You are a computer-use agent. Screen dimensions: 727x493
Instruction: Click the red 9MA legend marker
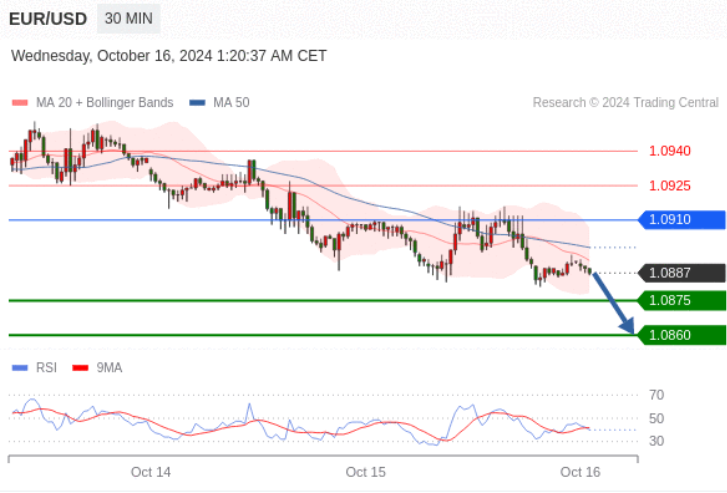point(80,368)
